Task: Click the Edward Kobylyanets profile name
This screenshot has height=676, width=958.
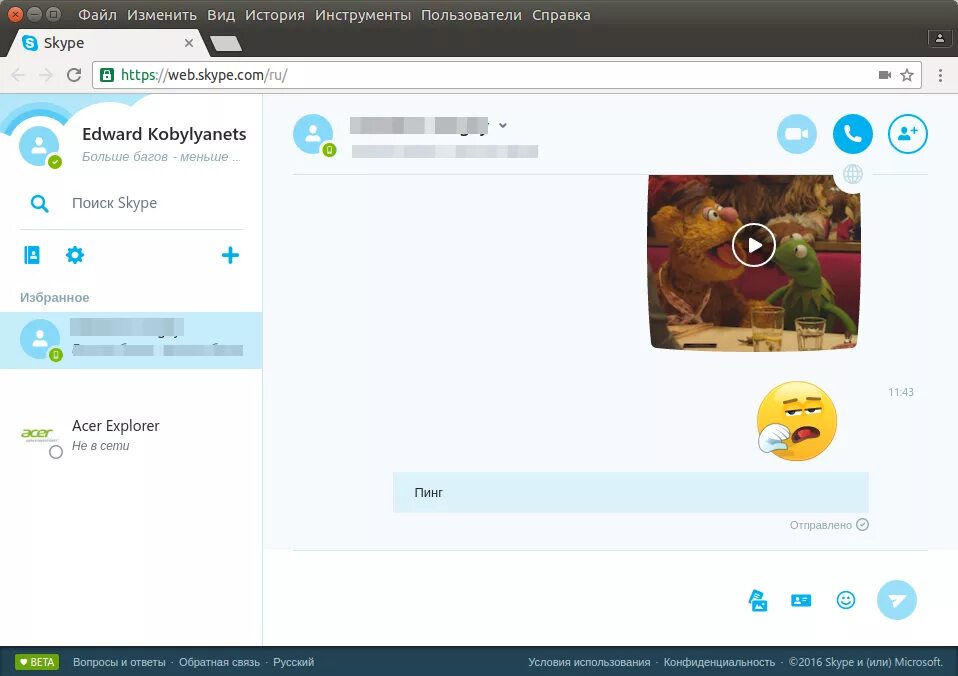Action: [164, 134]
